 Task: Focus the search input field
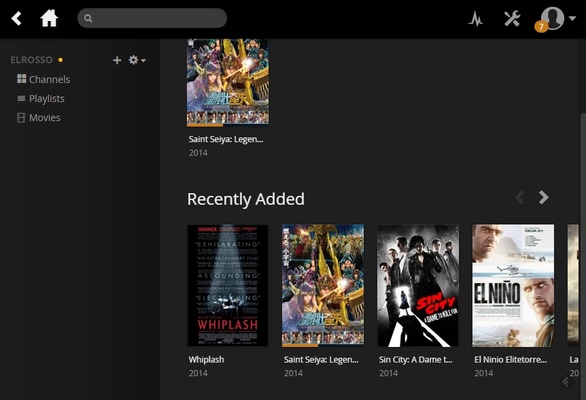(x=152, y=18)
